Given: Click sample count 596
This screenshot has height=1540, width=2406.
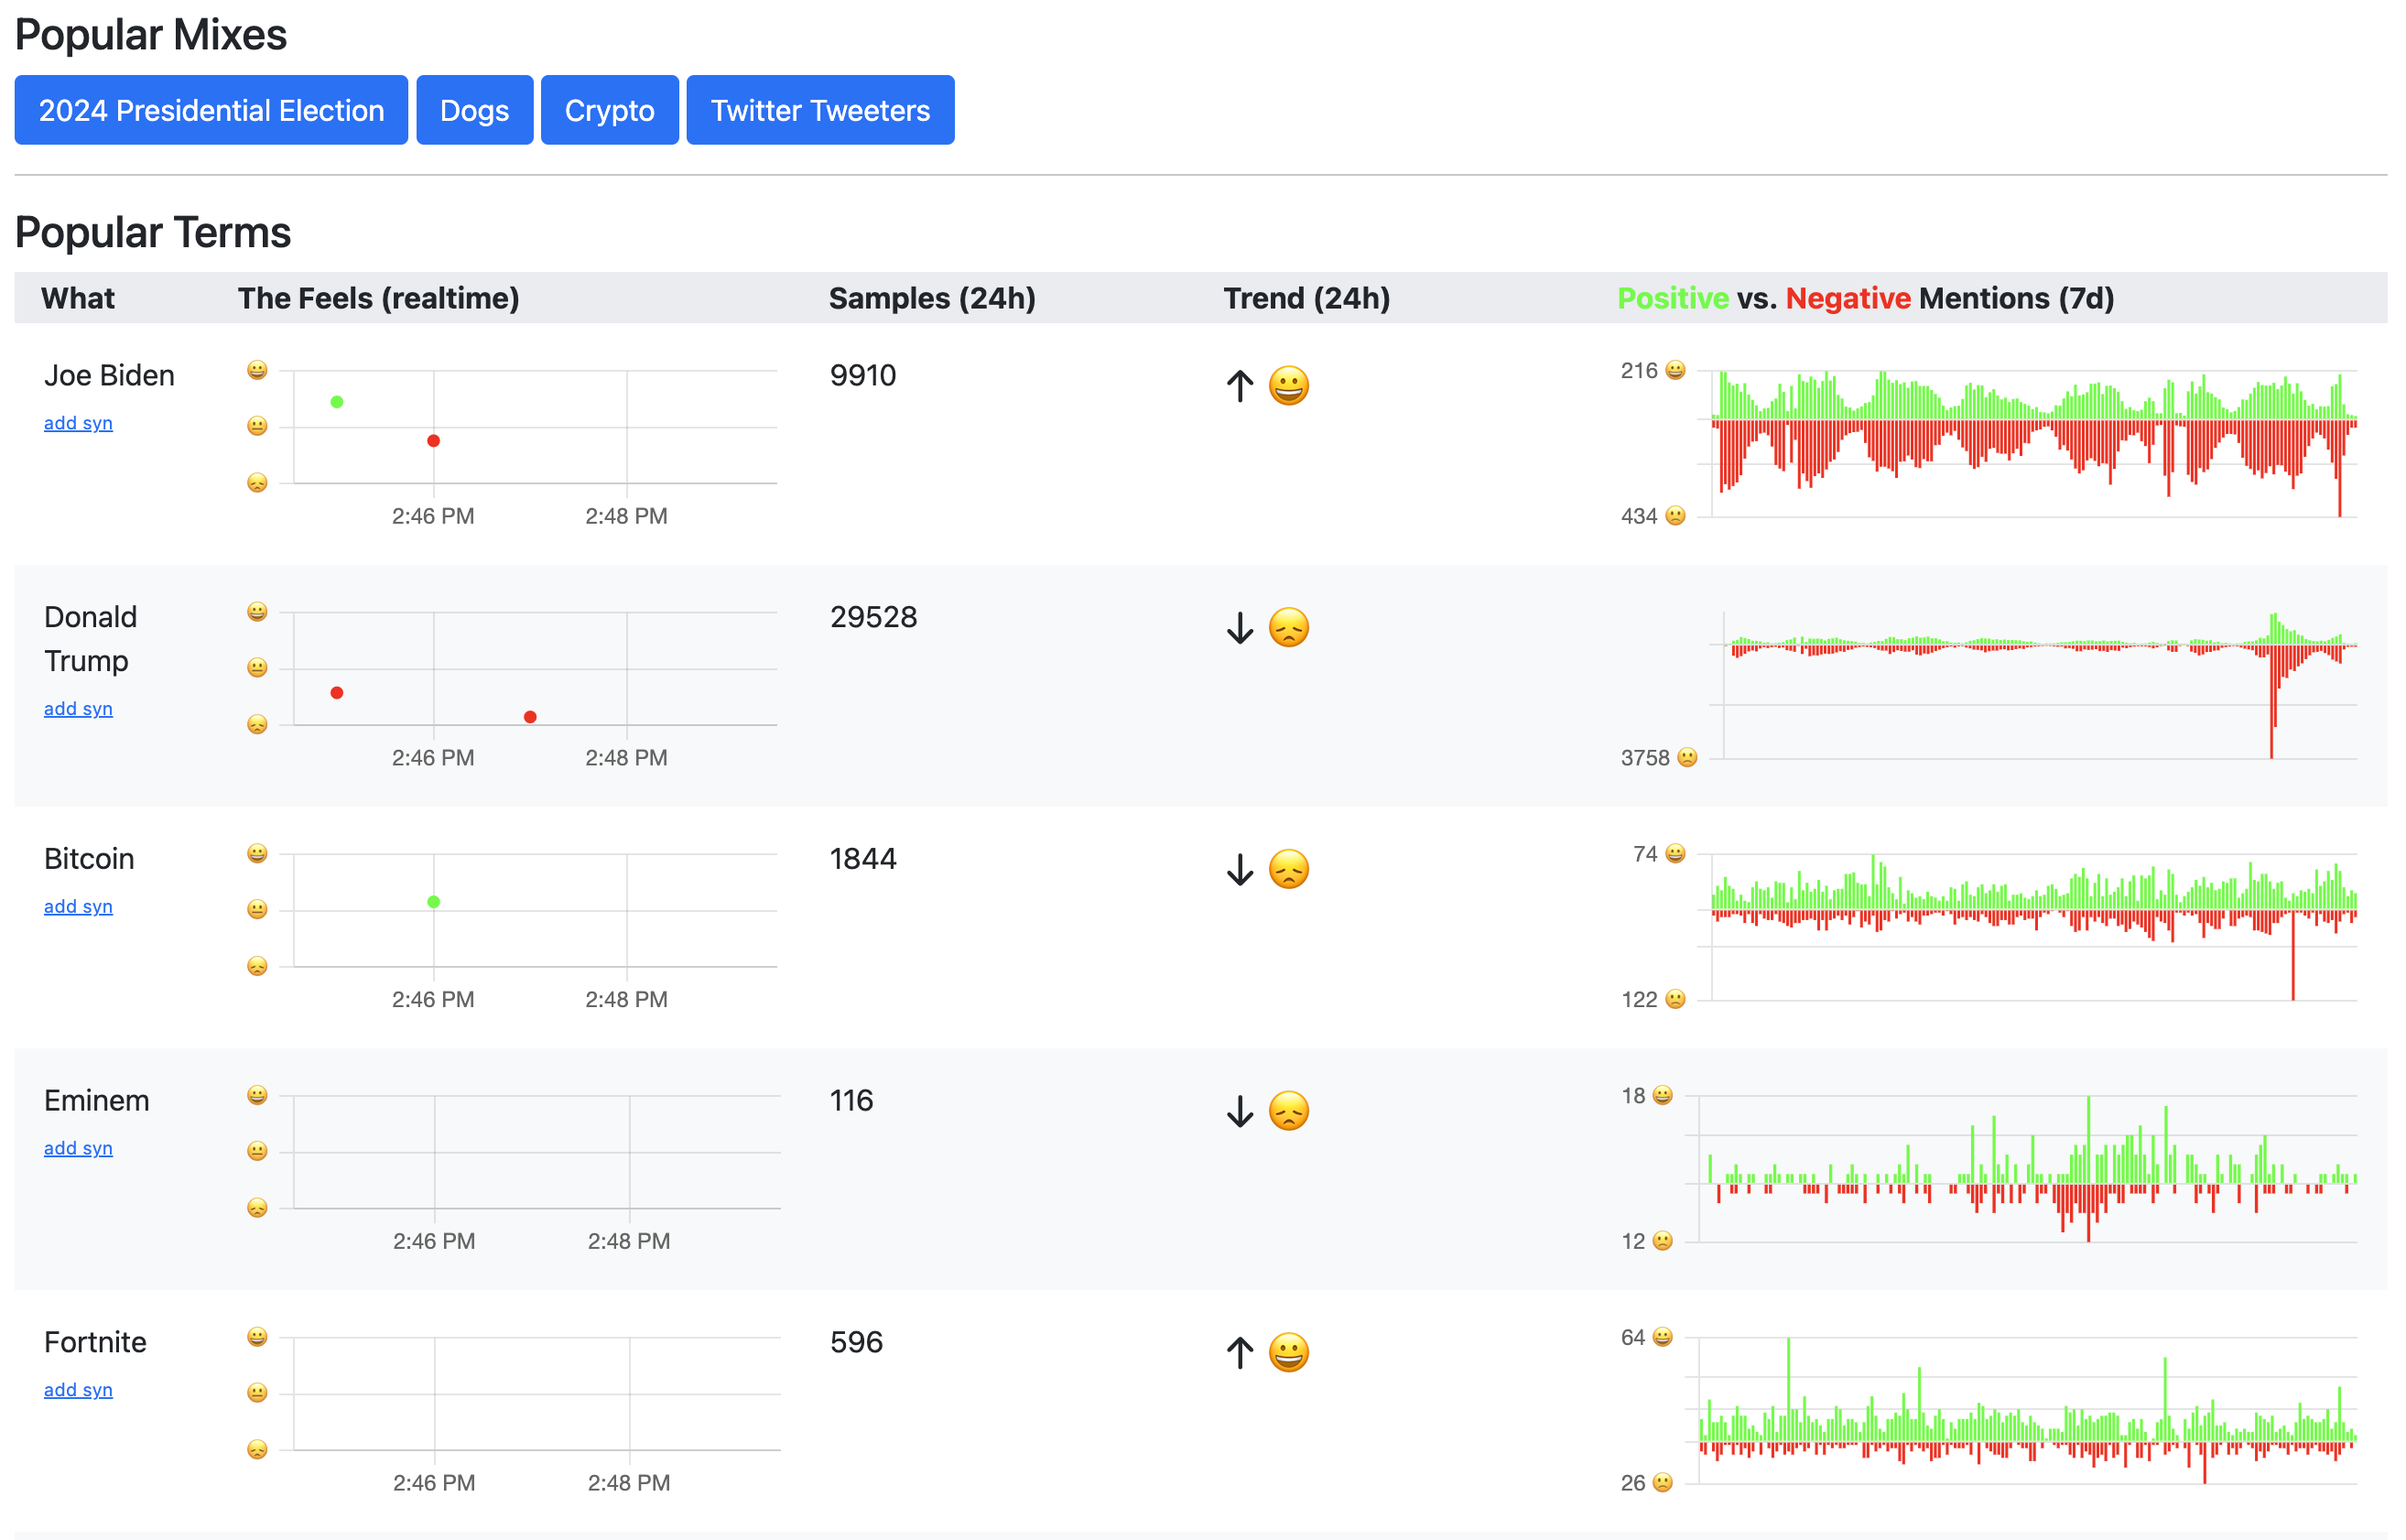Looking at the screenshot, I should point(856,1343).
